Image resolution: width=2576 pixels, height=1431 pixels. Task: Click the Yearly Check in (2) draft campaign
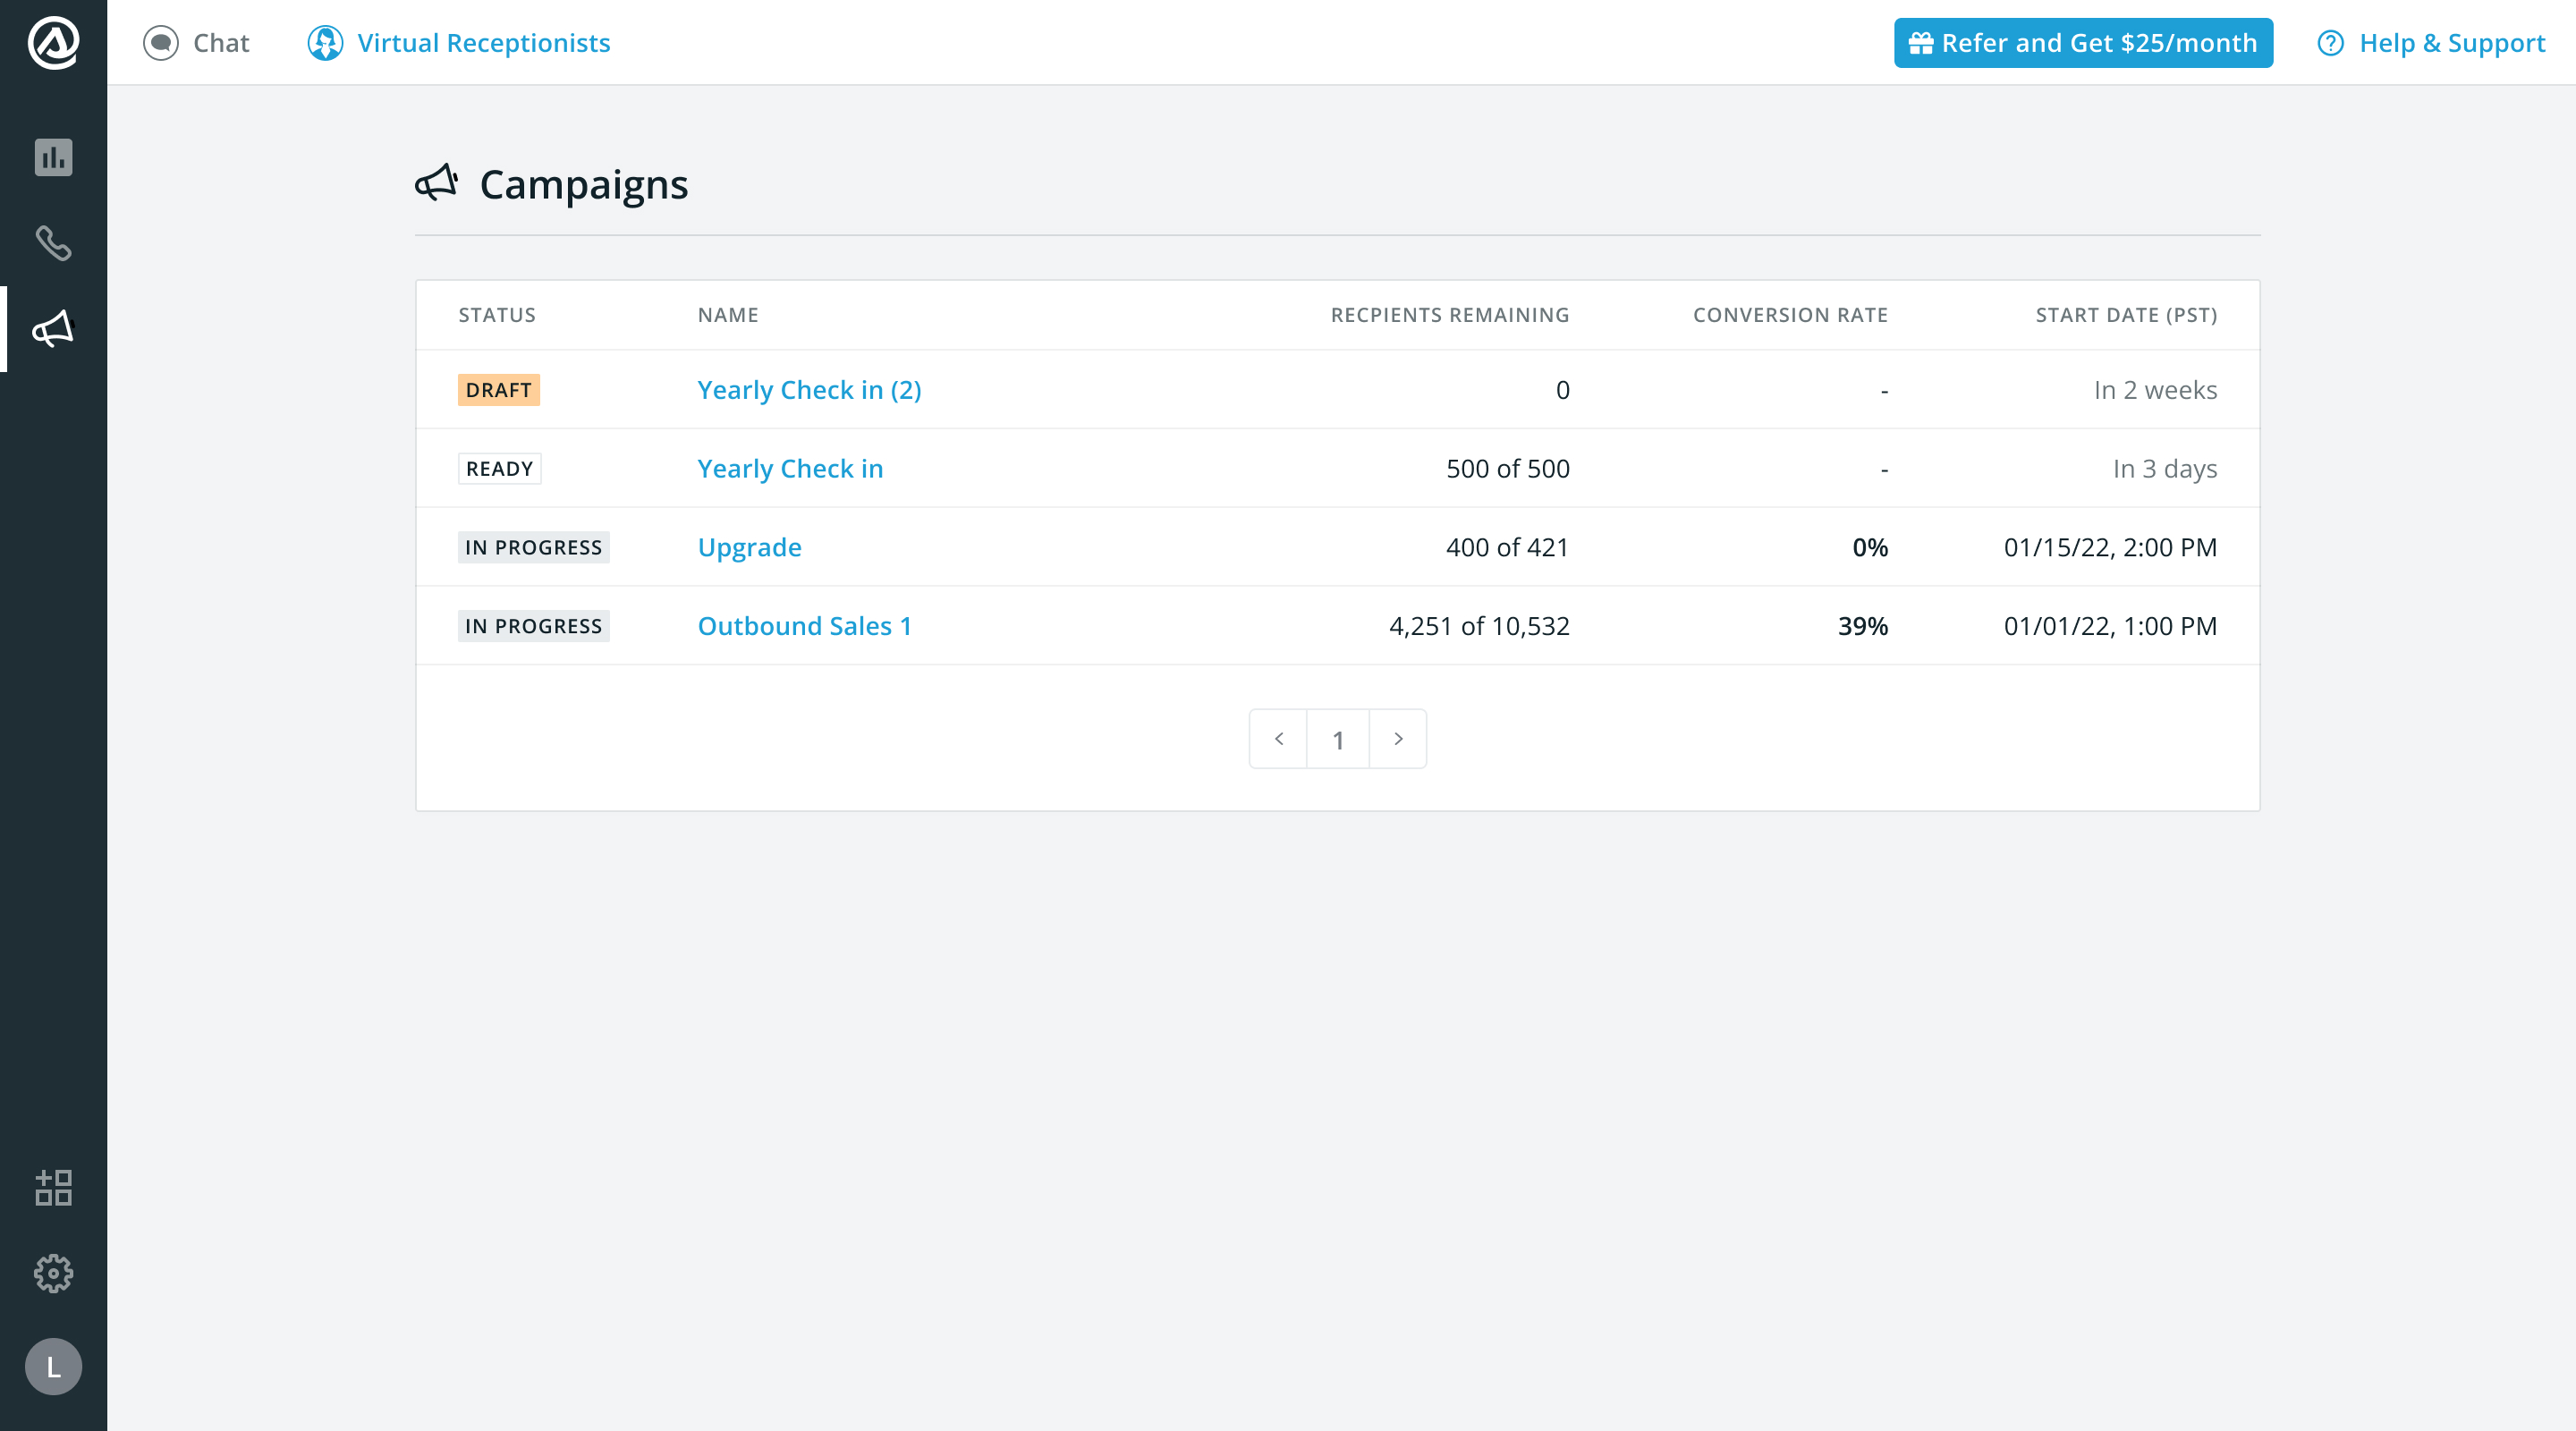pos(809,389)
